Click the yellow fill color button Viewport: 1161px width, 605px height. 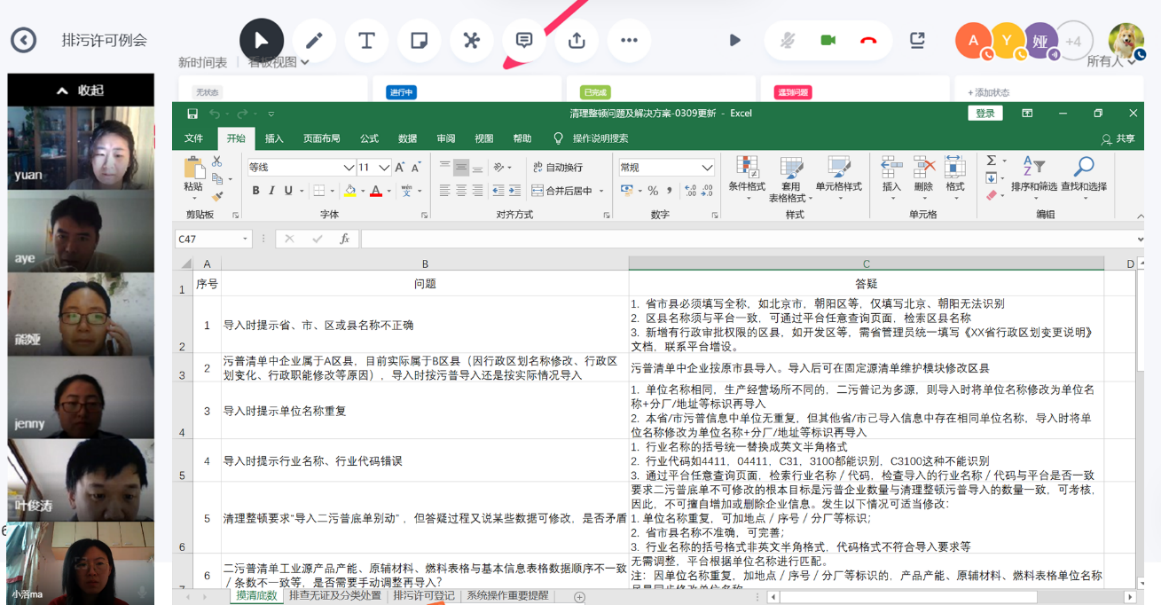349,191
